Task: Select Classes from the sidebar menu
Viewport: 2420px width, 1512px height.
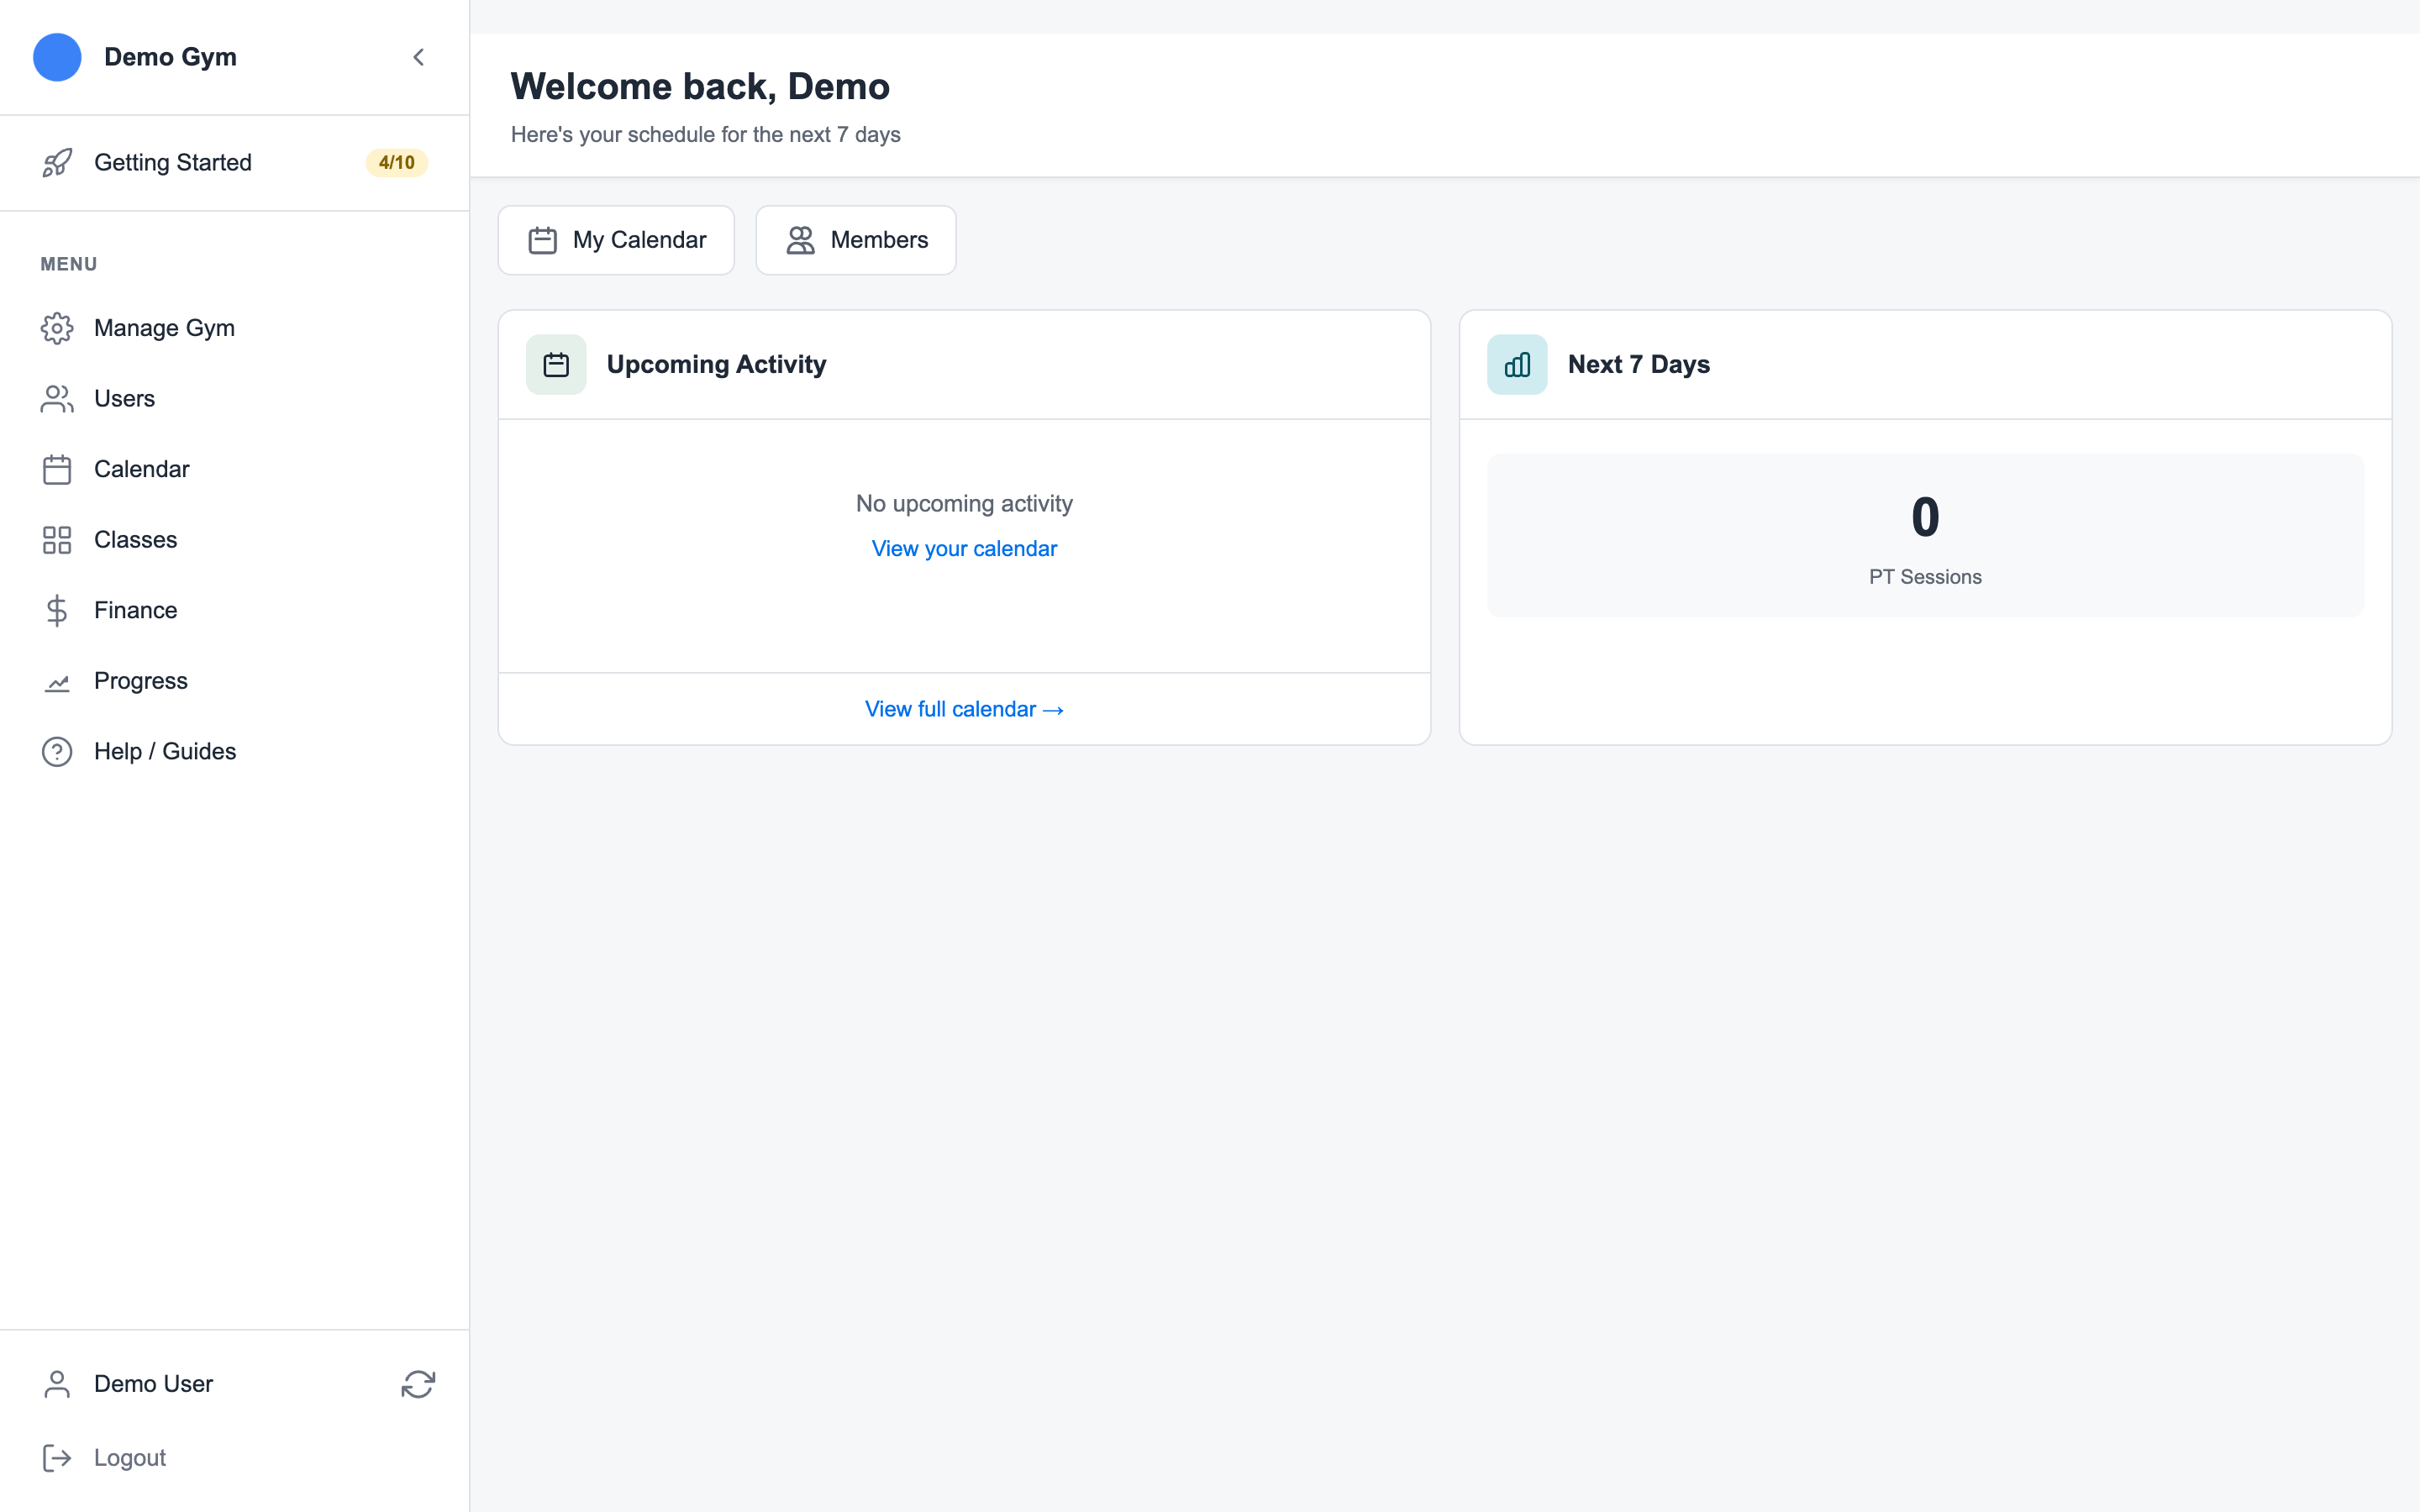Action: pos(234,540)
